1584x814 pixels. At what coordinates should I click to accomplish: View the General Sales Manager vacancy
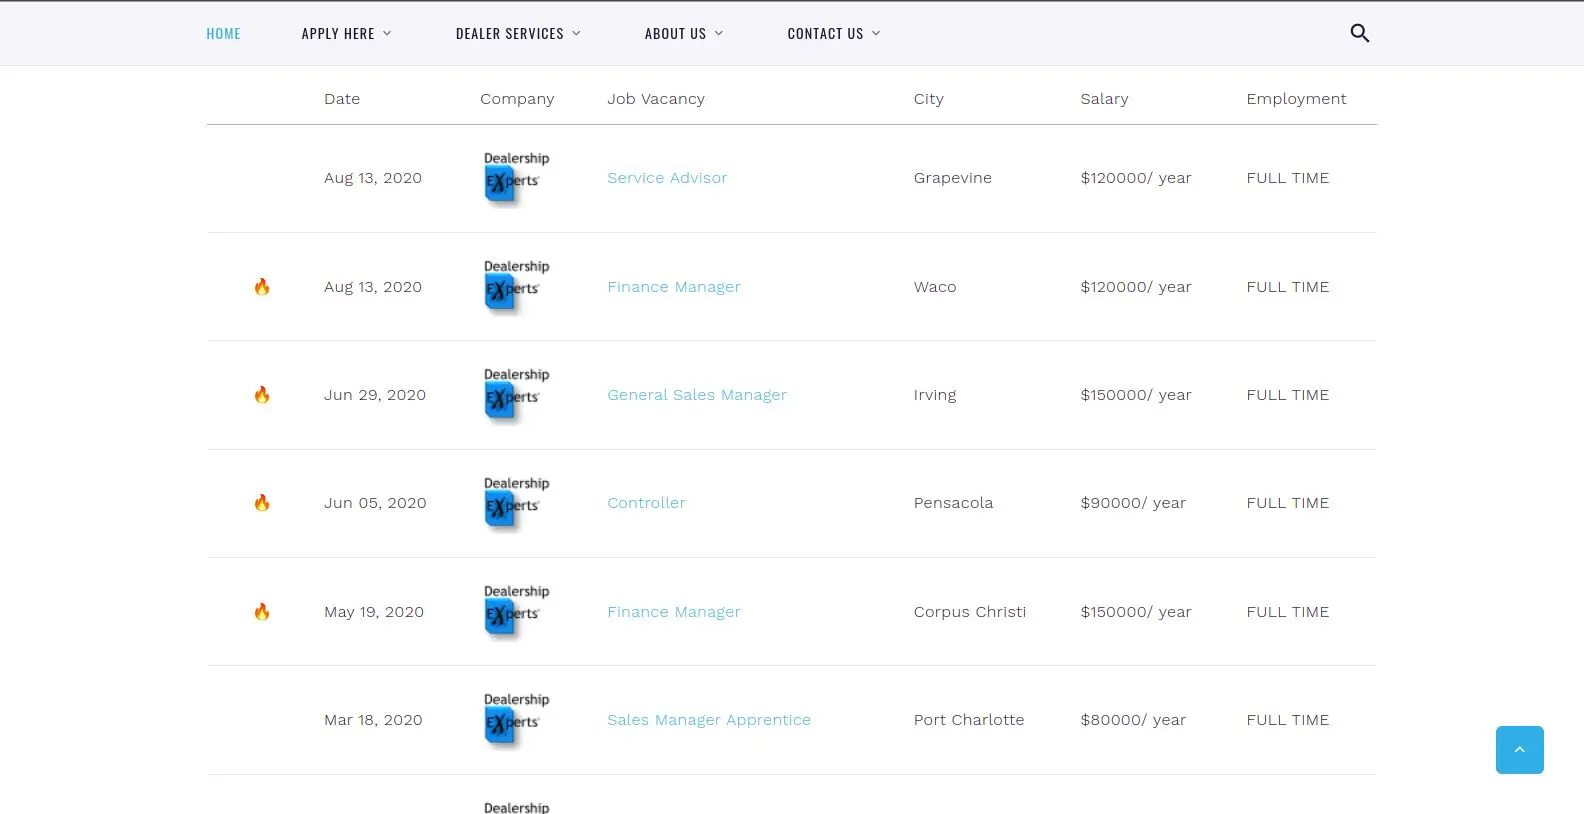(x=696, y=395)
